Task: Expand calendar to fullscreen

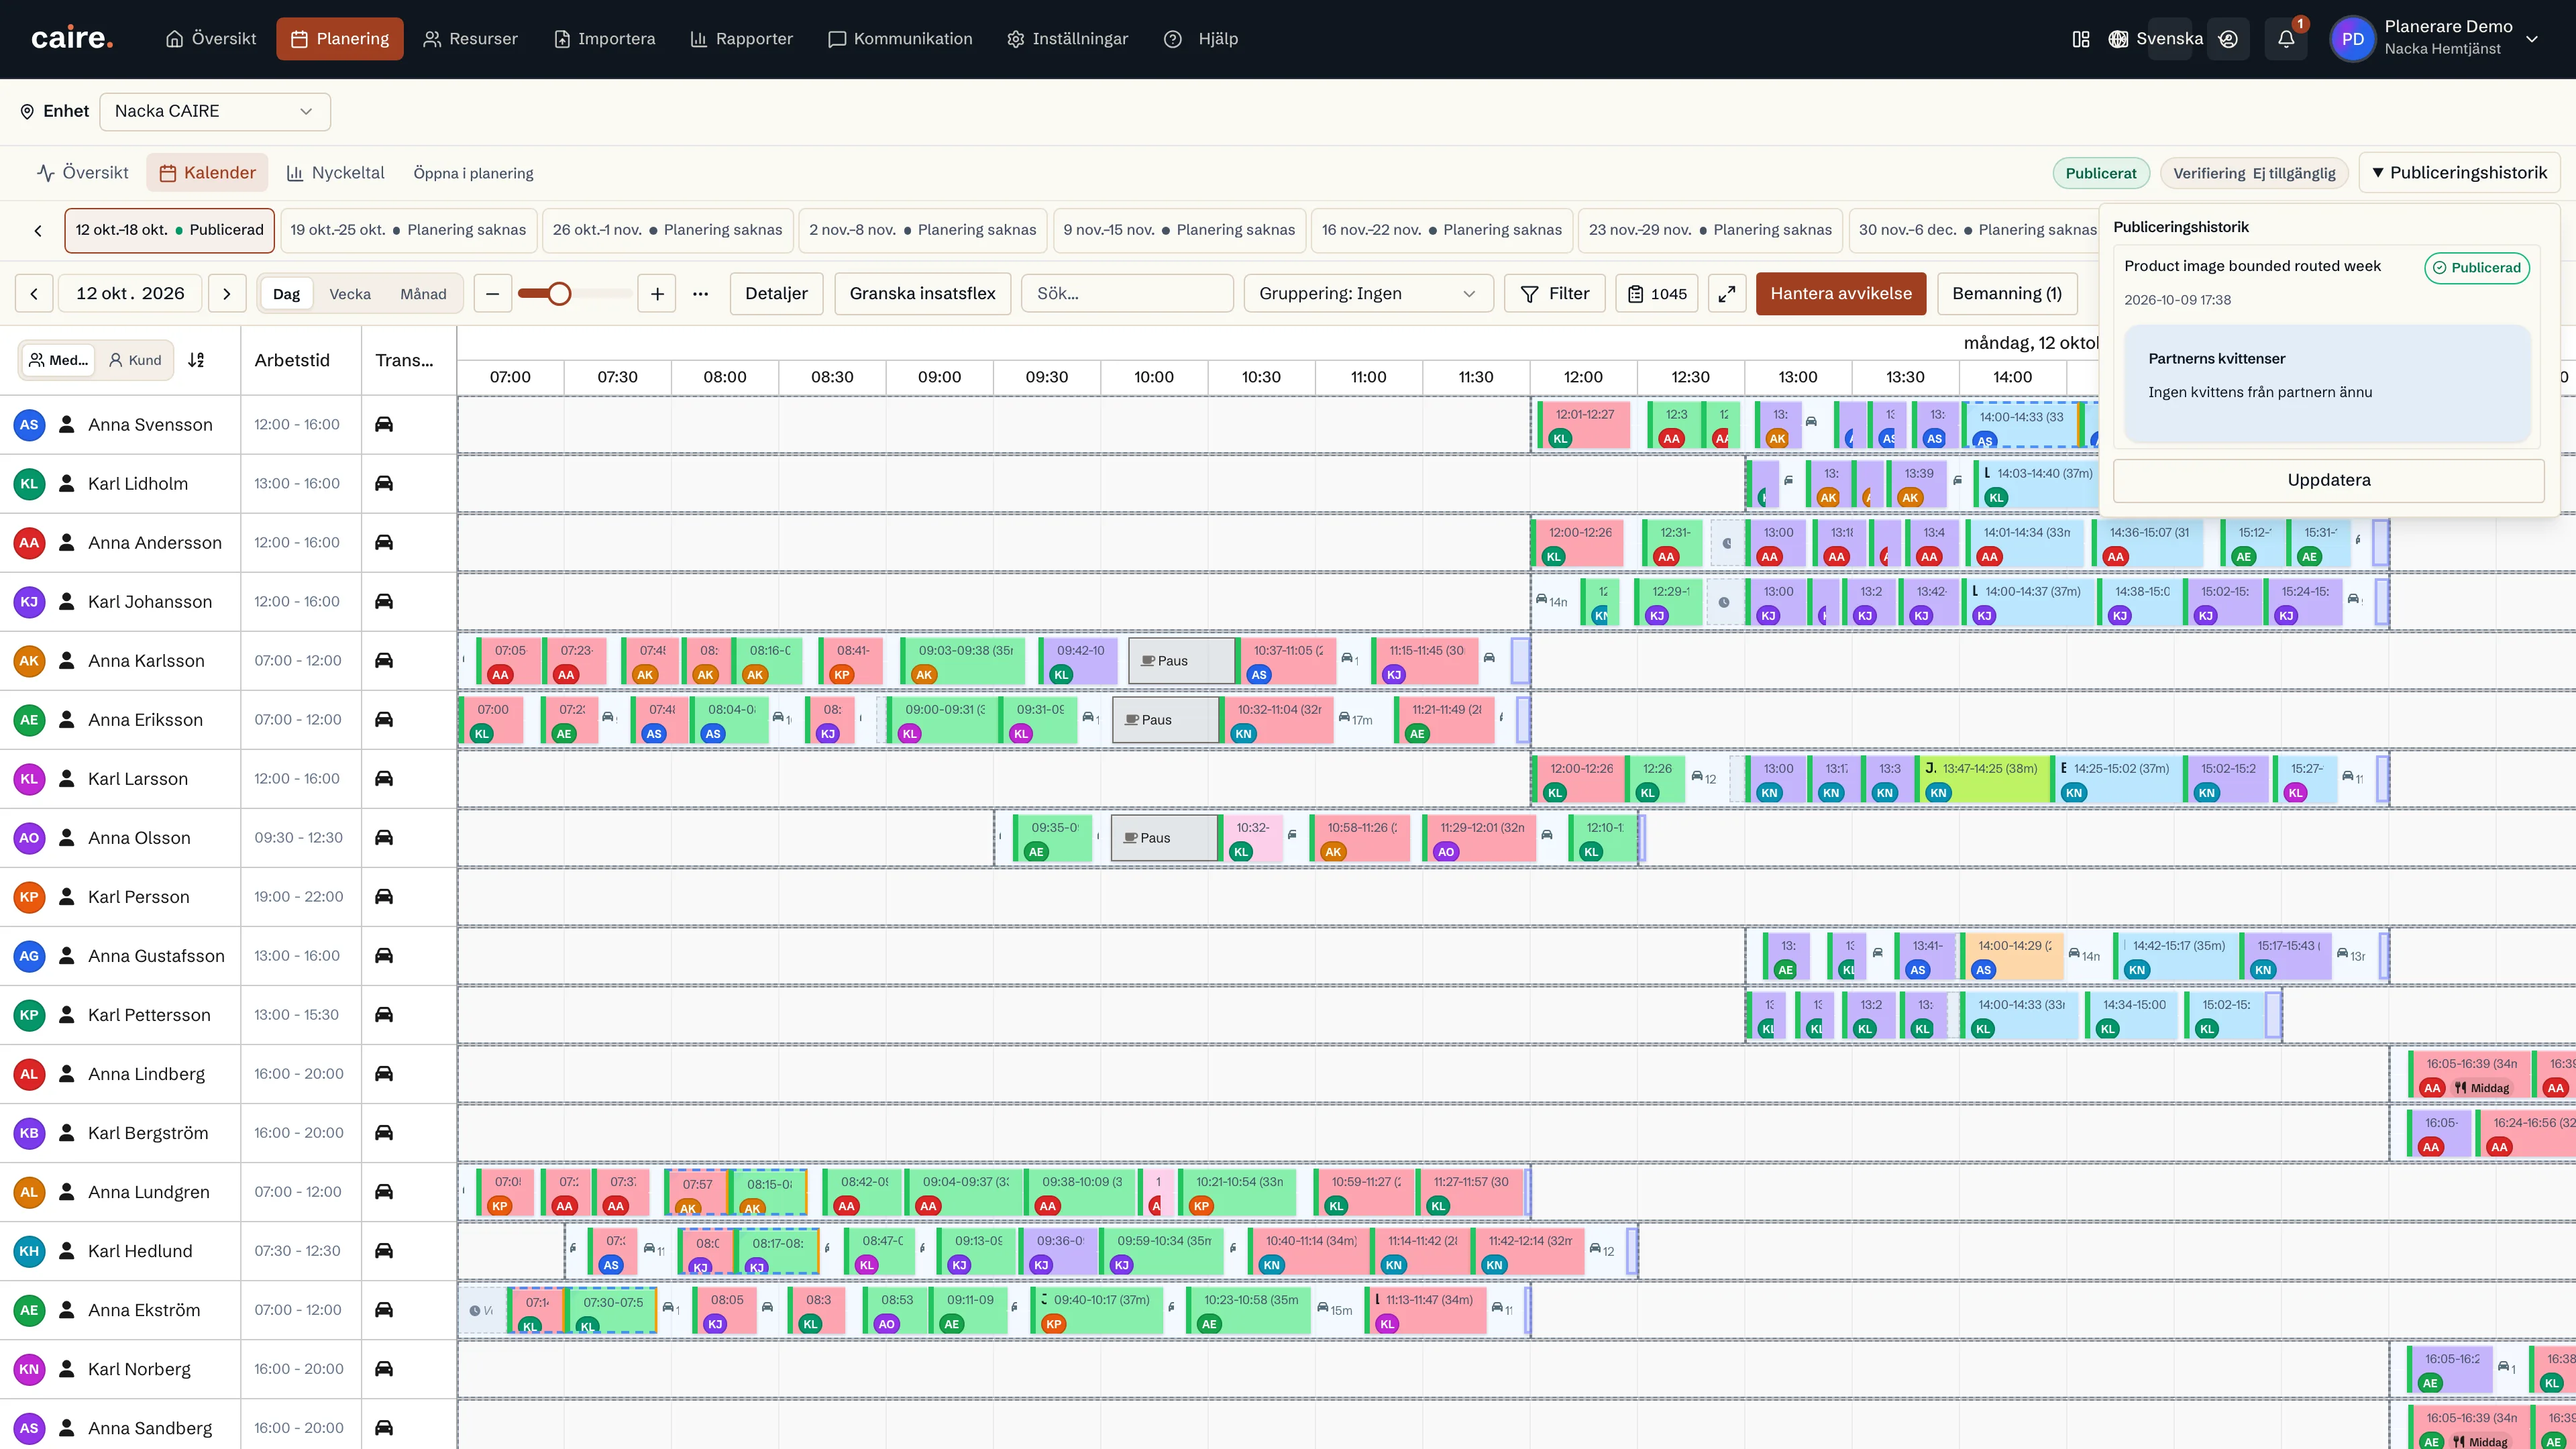Action: [1727, 294]
